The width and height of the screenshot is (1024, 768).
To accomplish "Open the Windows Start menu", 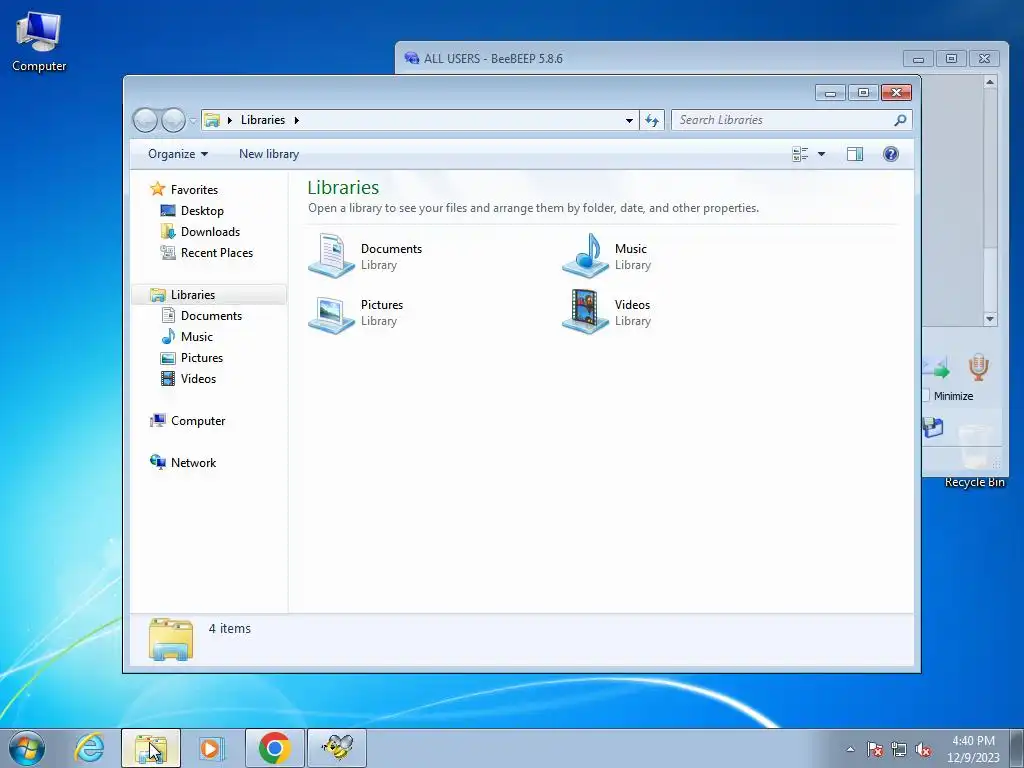I will click(x=27, y=748).
